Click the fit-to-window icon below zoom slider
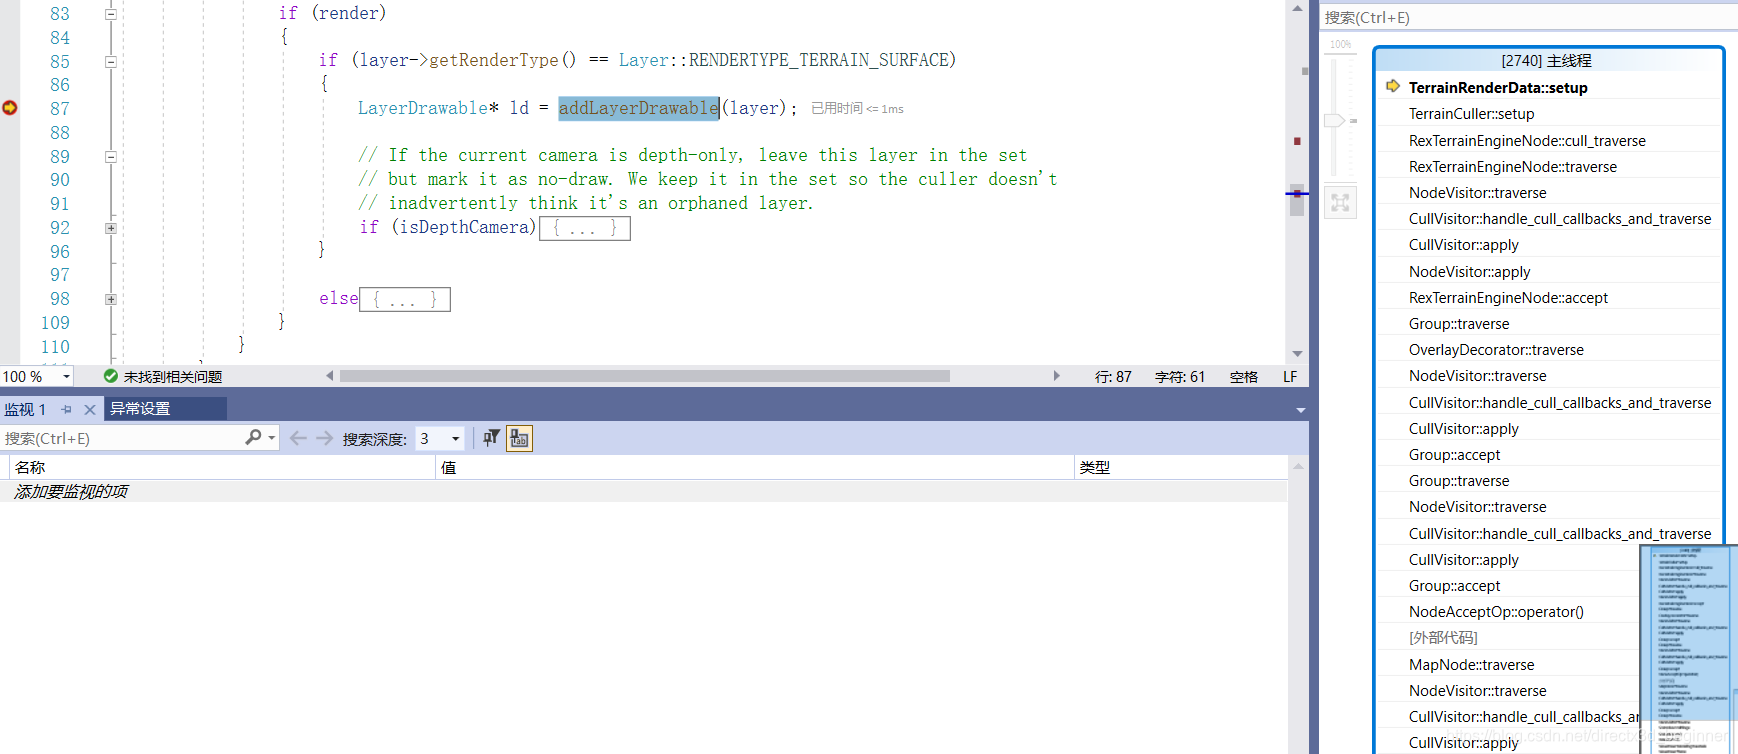Screen dimensions: 1738x754 1340,203
